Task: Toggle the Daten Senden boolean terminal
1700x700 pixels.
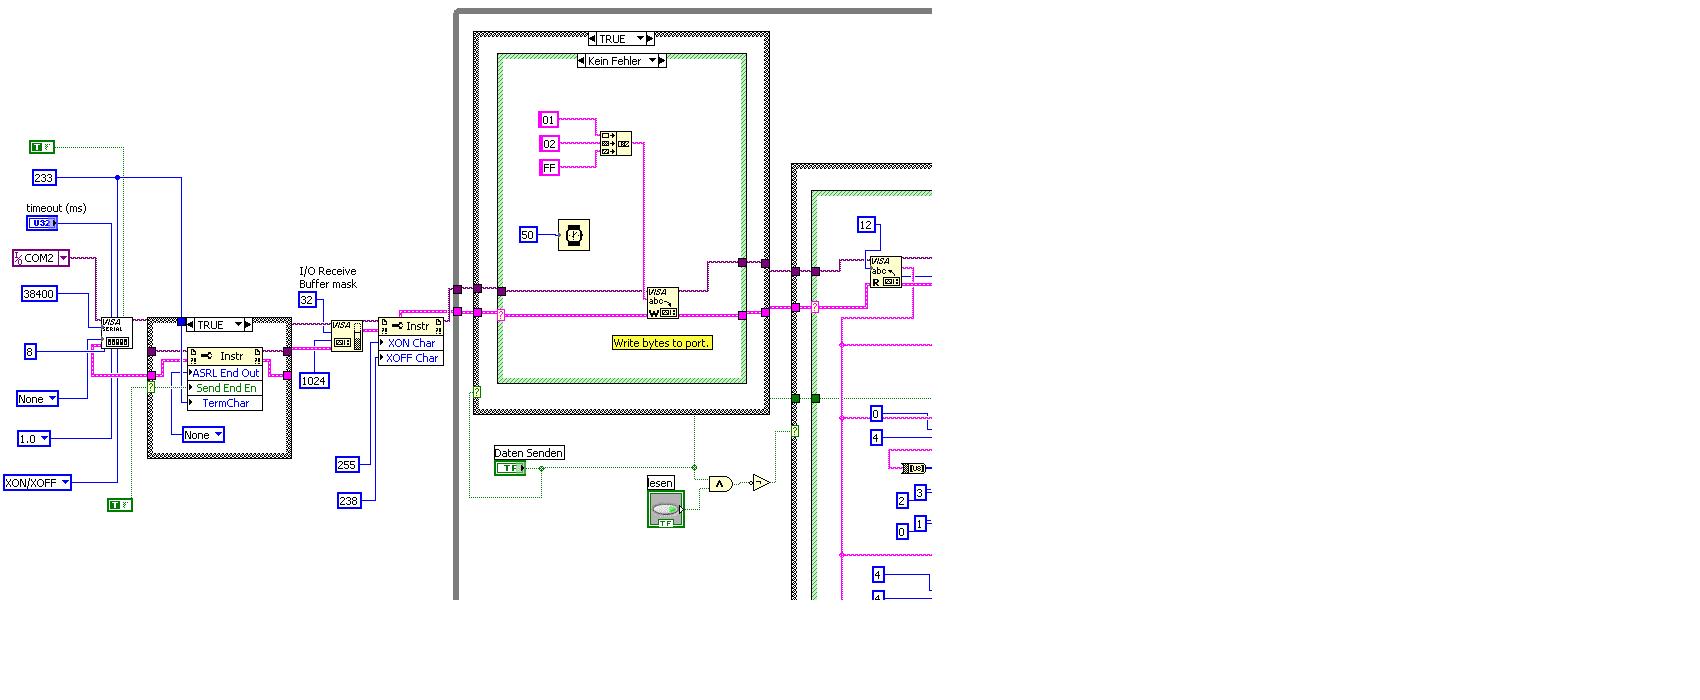Action: pyautogui.click(x=510, y=468)
